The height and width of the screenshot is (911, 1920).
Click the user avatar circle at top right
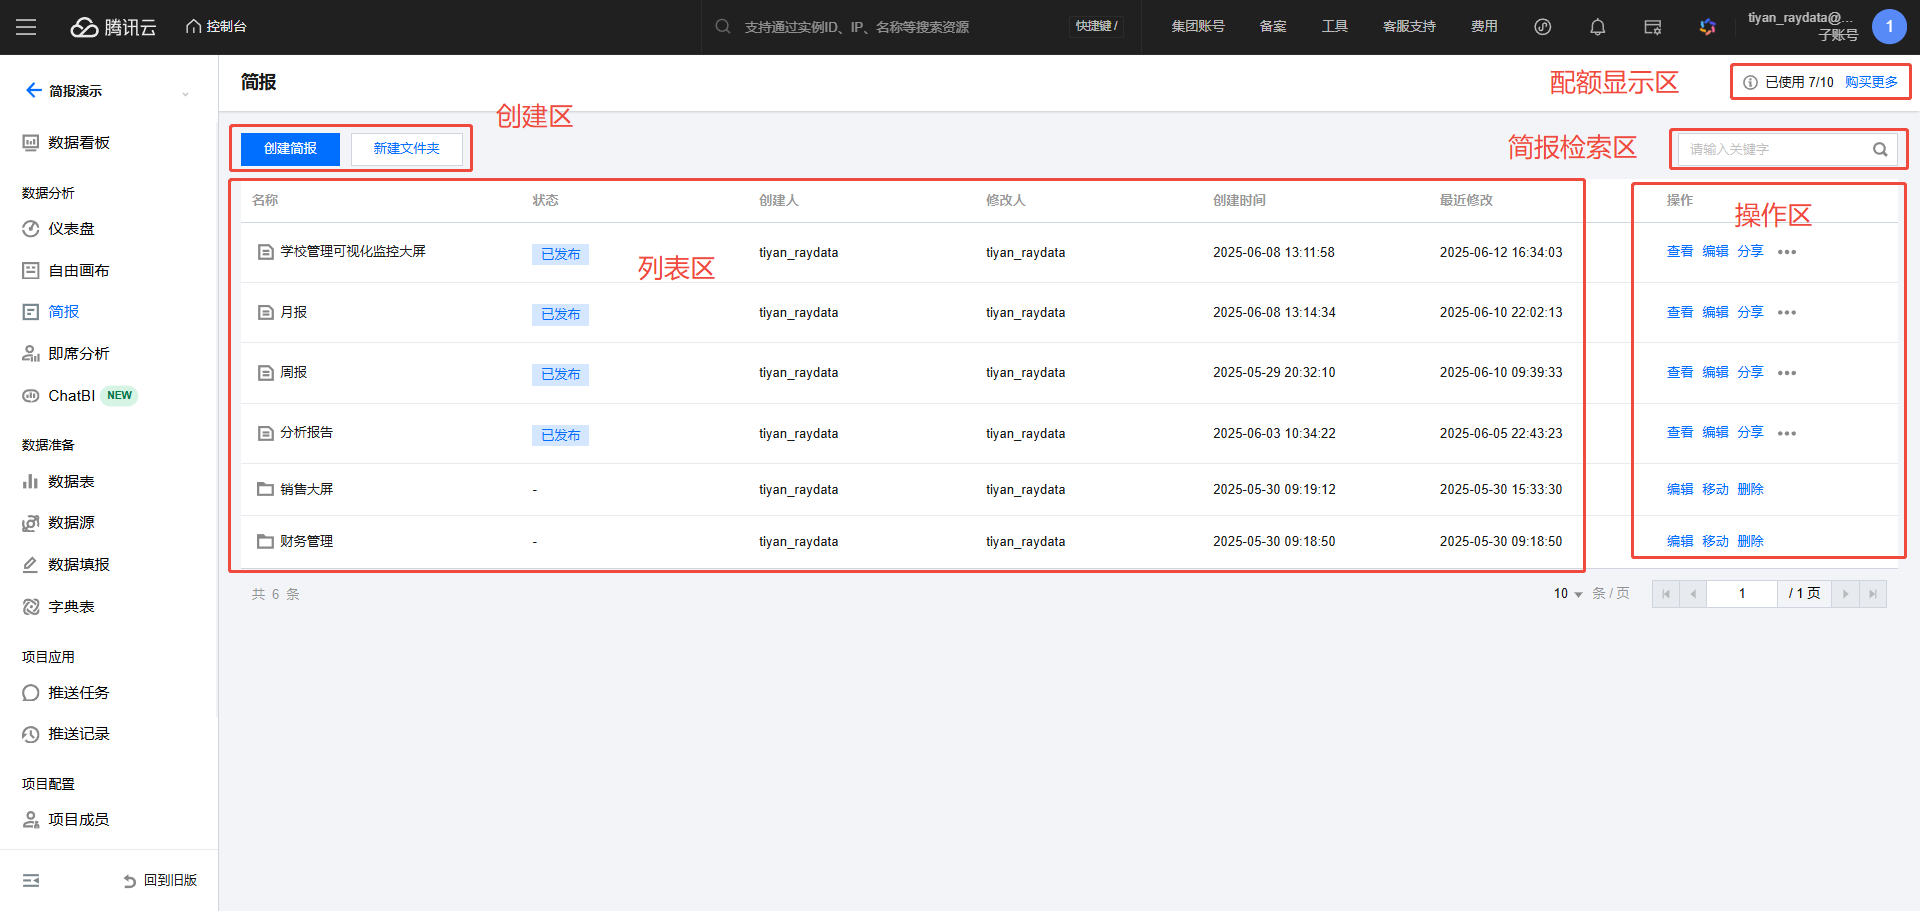1888,27
